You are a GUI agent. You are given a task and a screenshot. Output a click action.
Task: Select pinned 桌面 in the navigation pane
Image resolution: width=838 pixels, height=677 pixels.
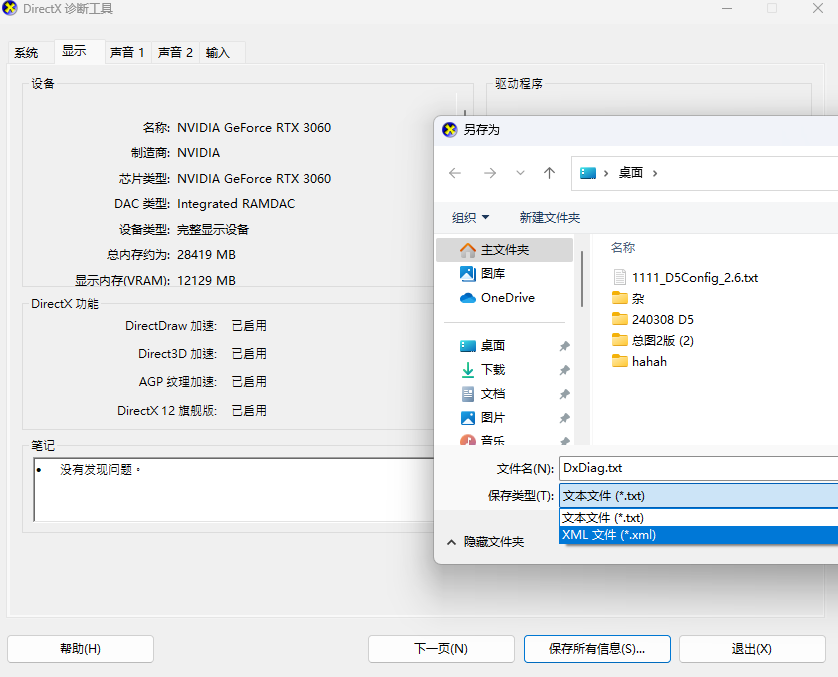tap(493, 346)
